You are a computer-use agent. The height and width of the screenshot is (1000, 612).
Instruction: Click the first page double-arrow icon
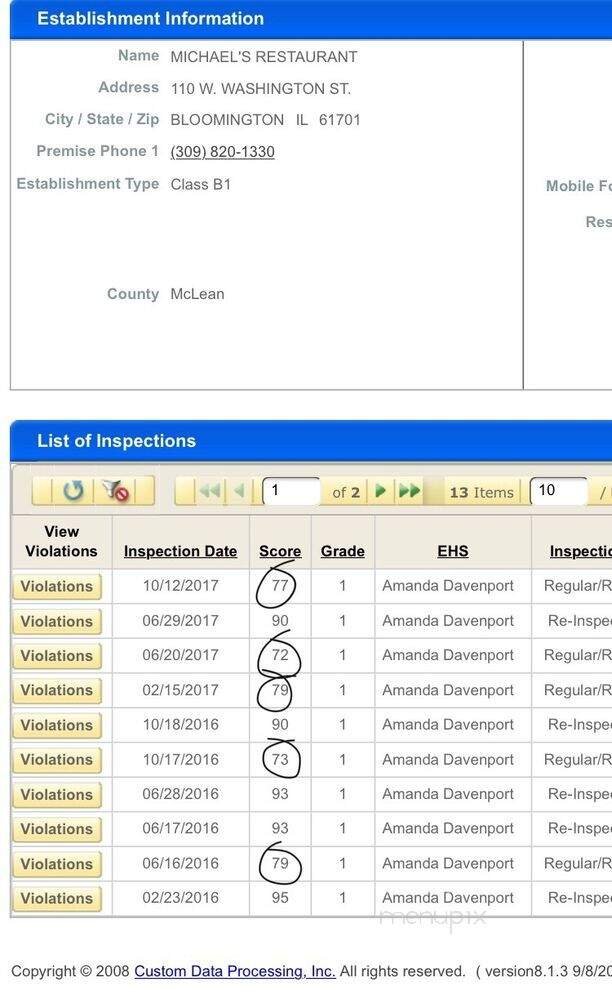[210, 491]
